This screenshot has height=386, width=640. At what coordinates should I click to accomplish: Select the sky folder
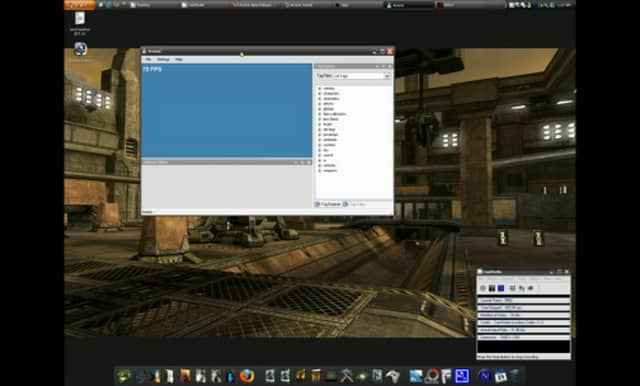(326, 150)
